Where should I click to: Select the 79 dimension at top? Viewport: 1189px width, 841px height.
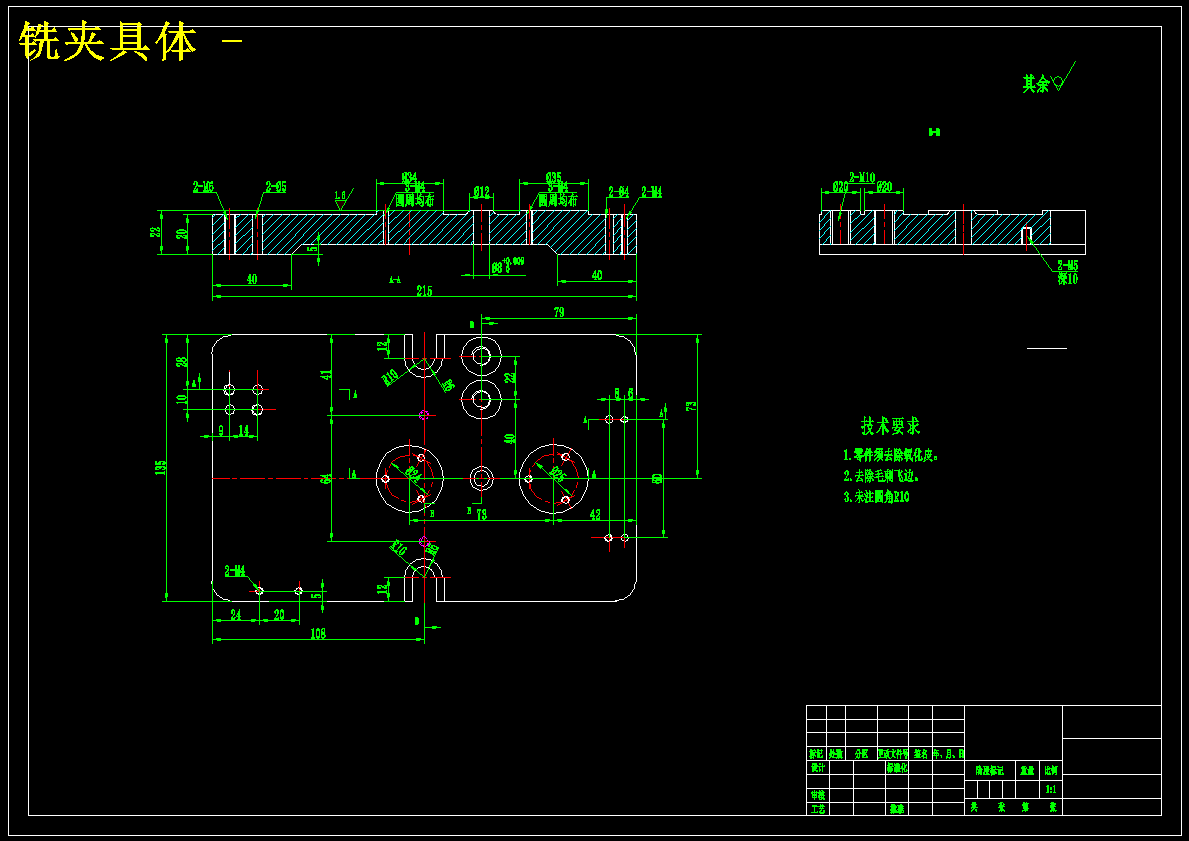tap(559, 312)
